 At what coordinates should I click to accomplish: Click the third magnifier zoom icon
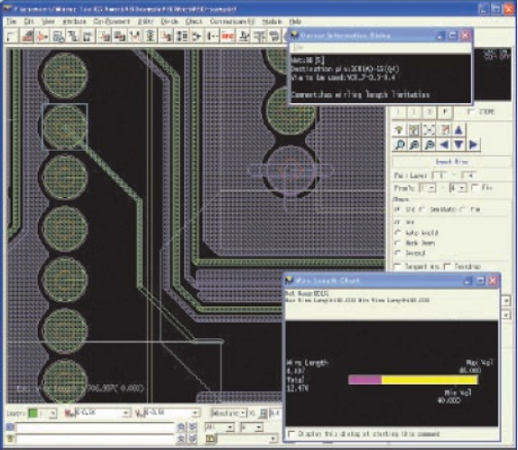tap(429, 145)
